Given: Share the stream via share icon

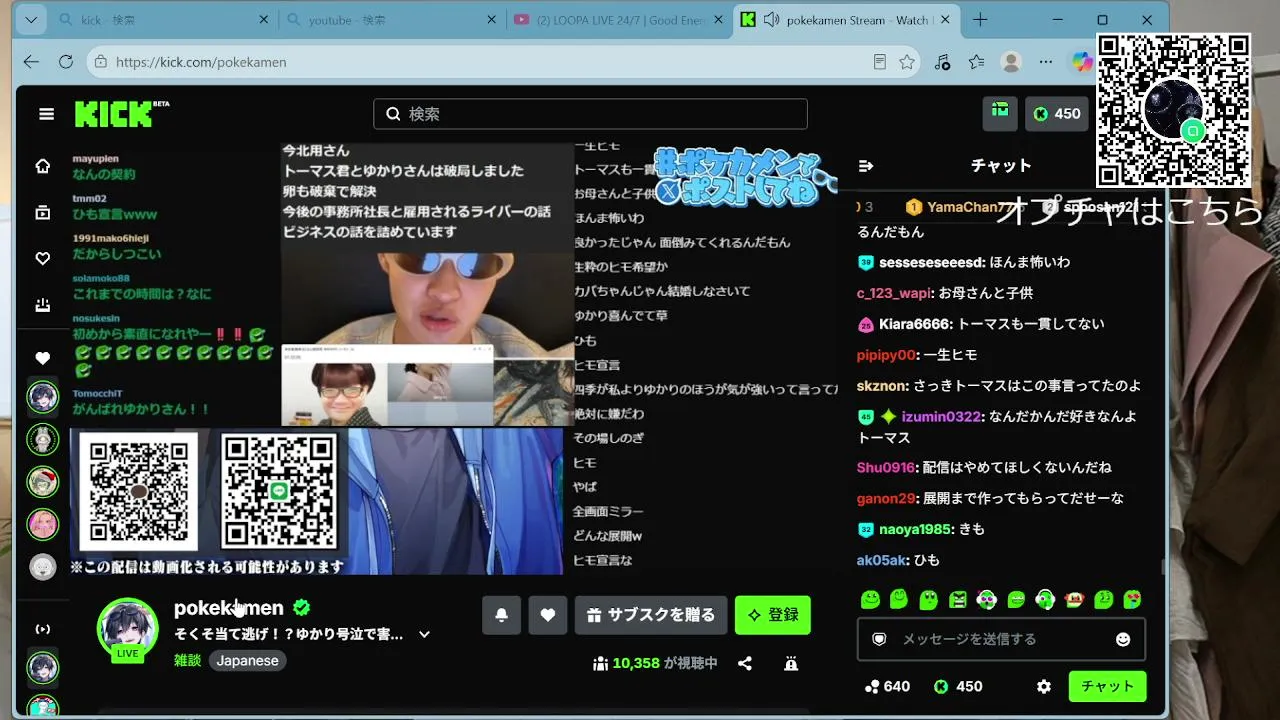Looking at the screenshot, I should coord(745,663).
